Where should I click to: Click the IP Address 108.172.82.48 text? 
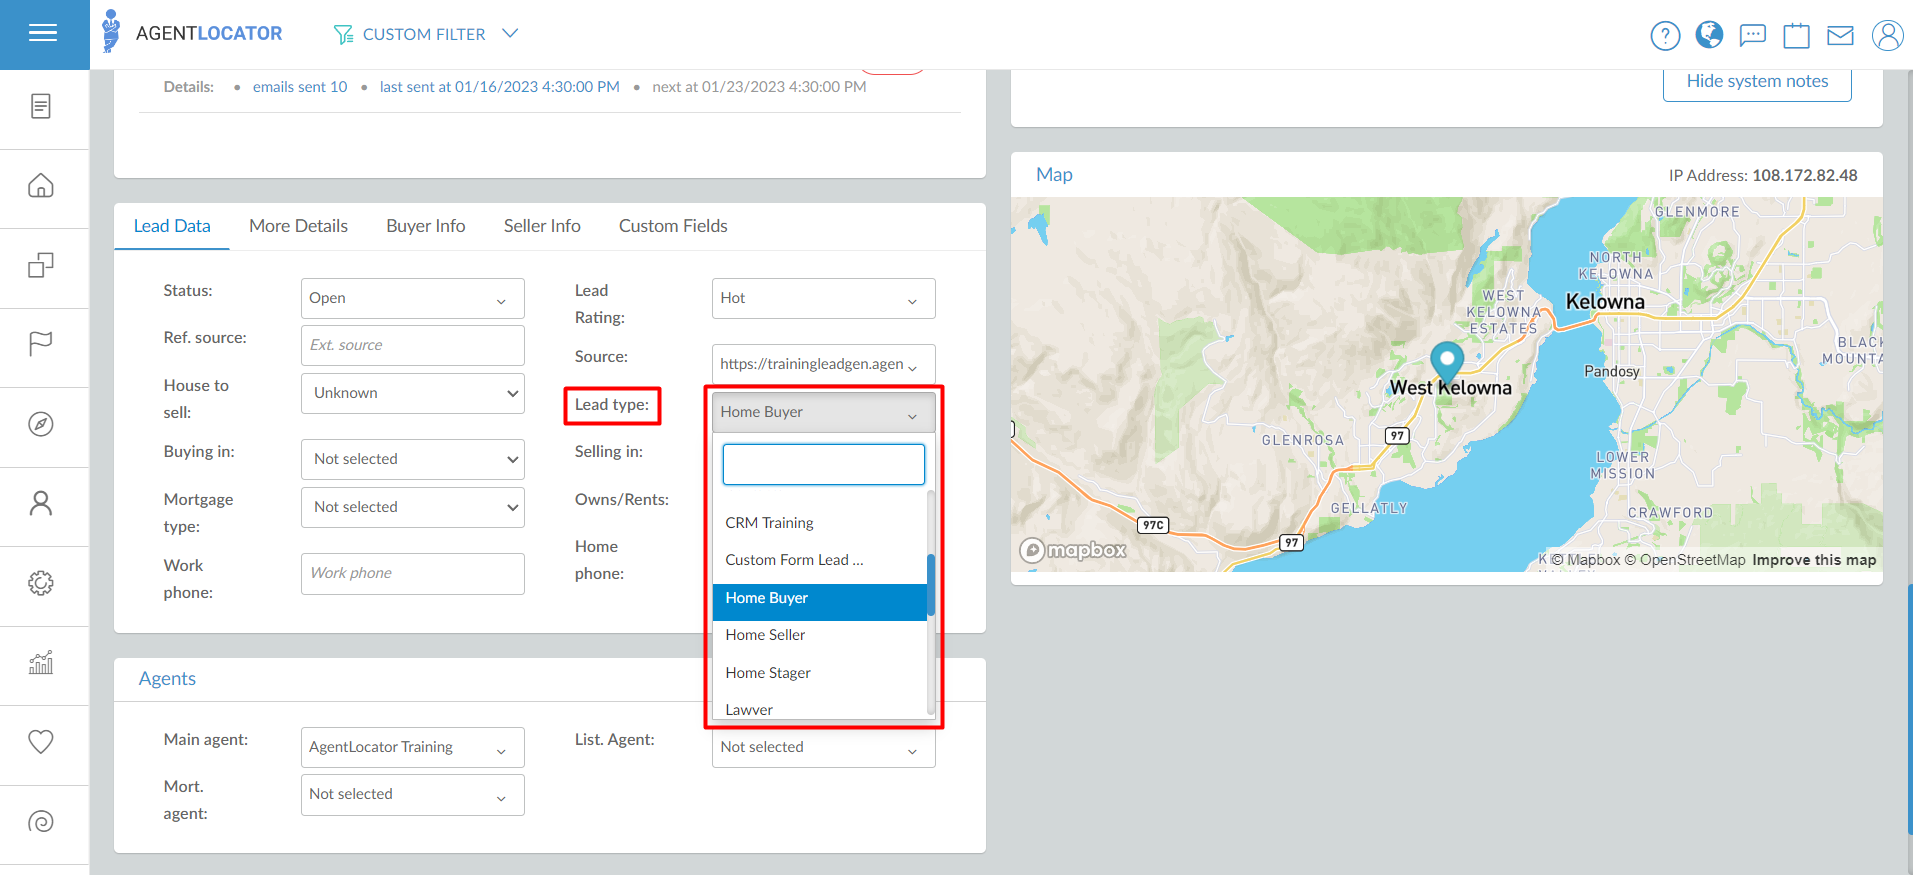[1763, 176]
